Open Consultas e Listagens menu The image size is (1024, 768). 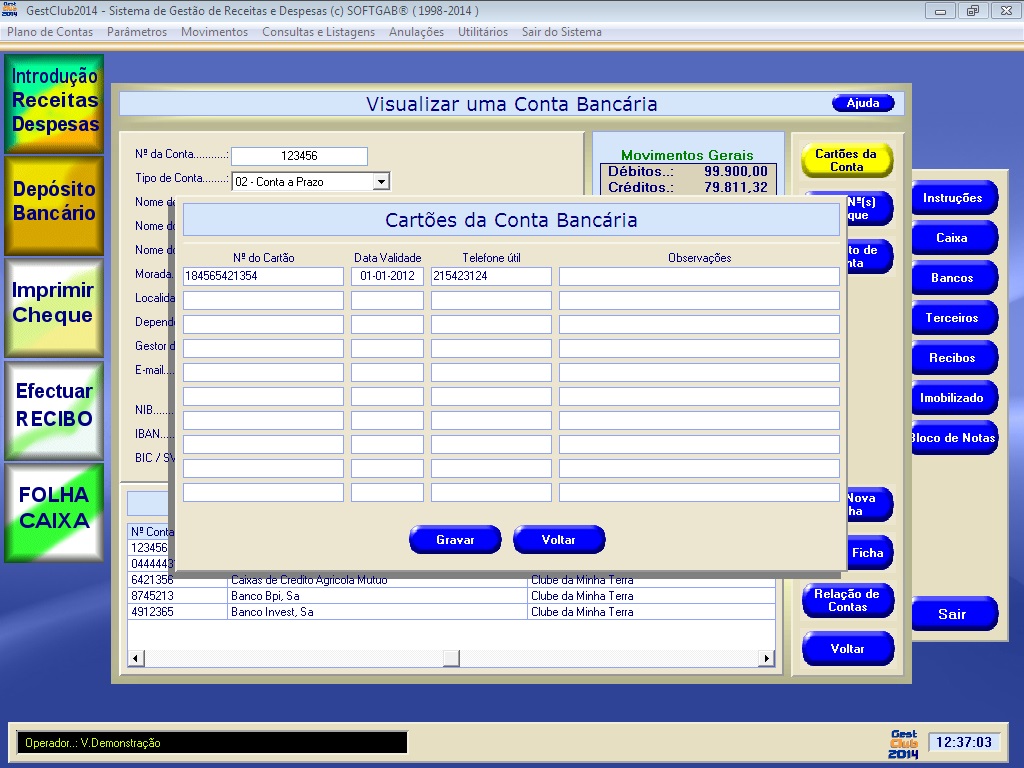(318, 32)
